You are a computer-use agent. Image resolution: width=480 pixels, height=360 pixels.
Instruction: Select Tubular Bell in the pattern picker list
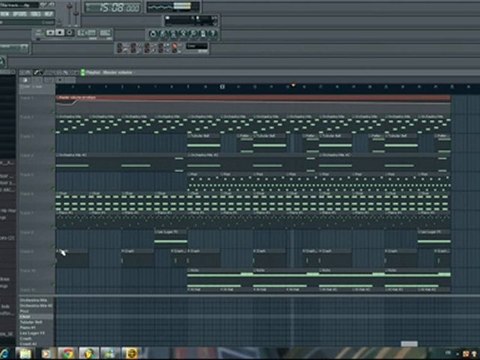coord(31,322)
